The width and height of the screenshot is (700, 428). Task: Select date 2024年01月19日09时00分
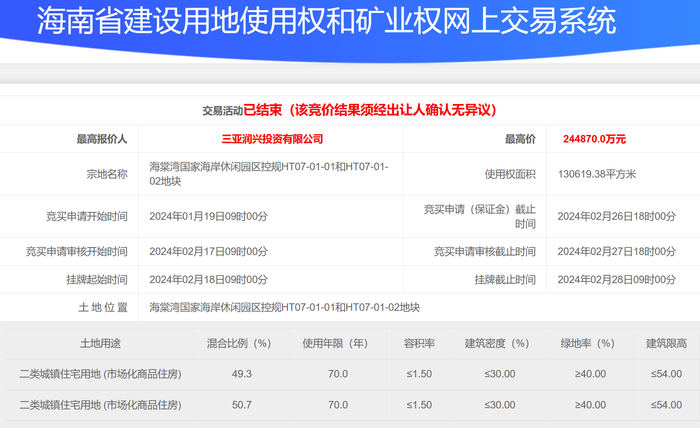(208, 216)
